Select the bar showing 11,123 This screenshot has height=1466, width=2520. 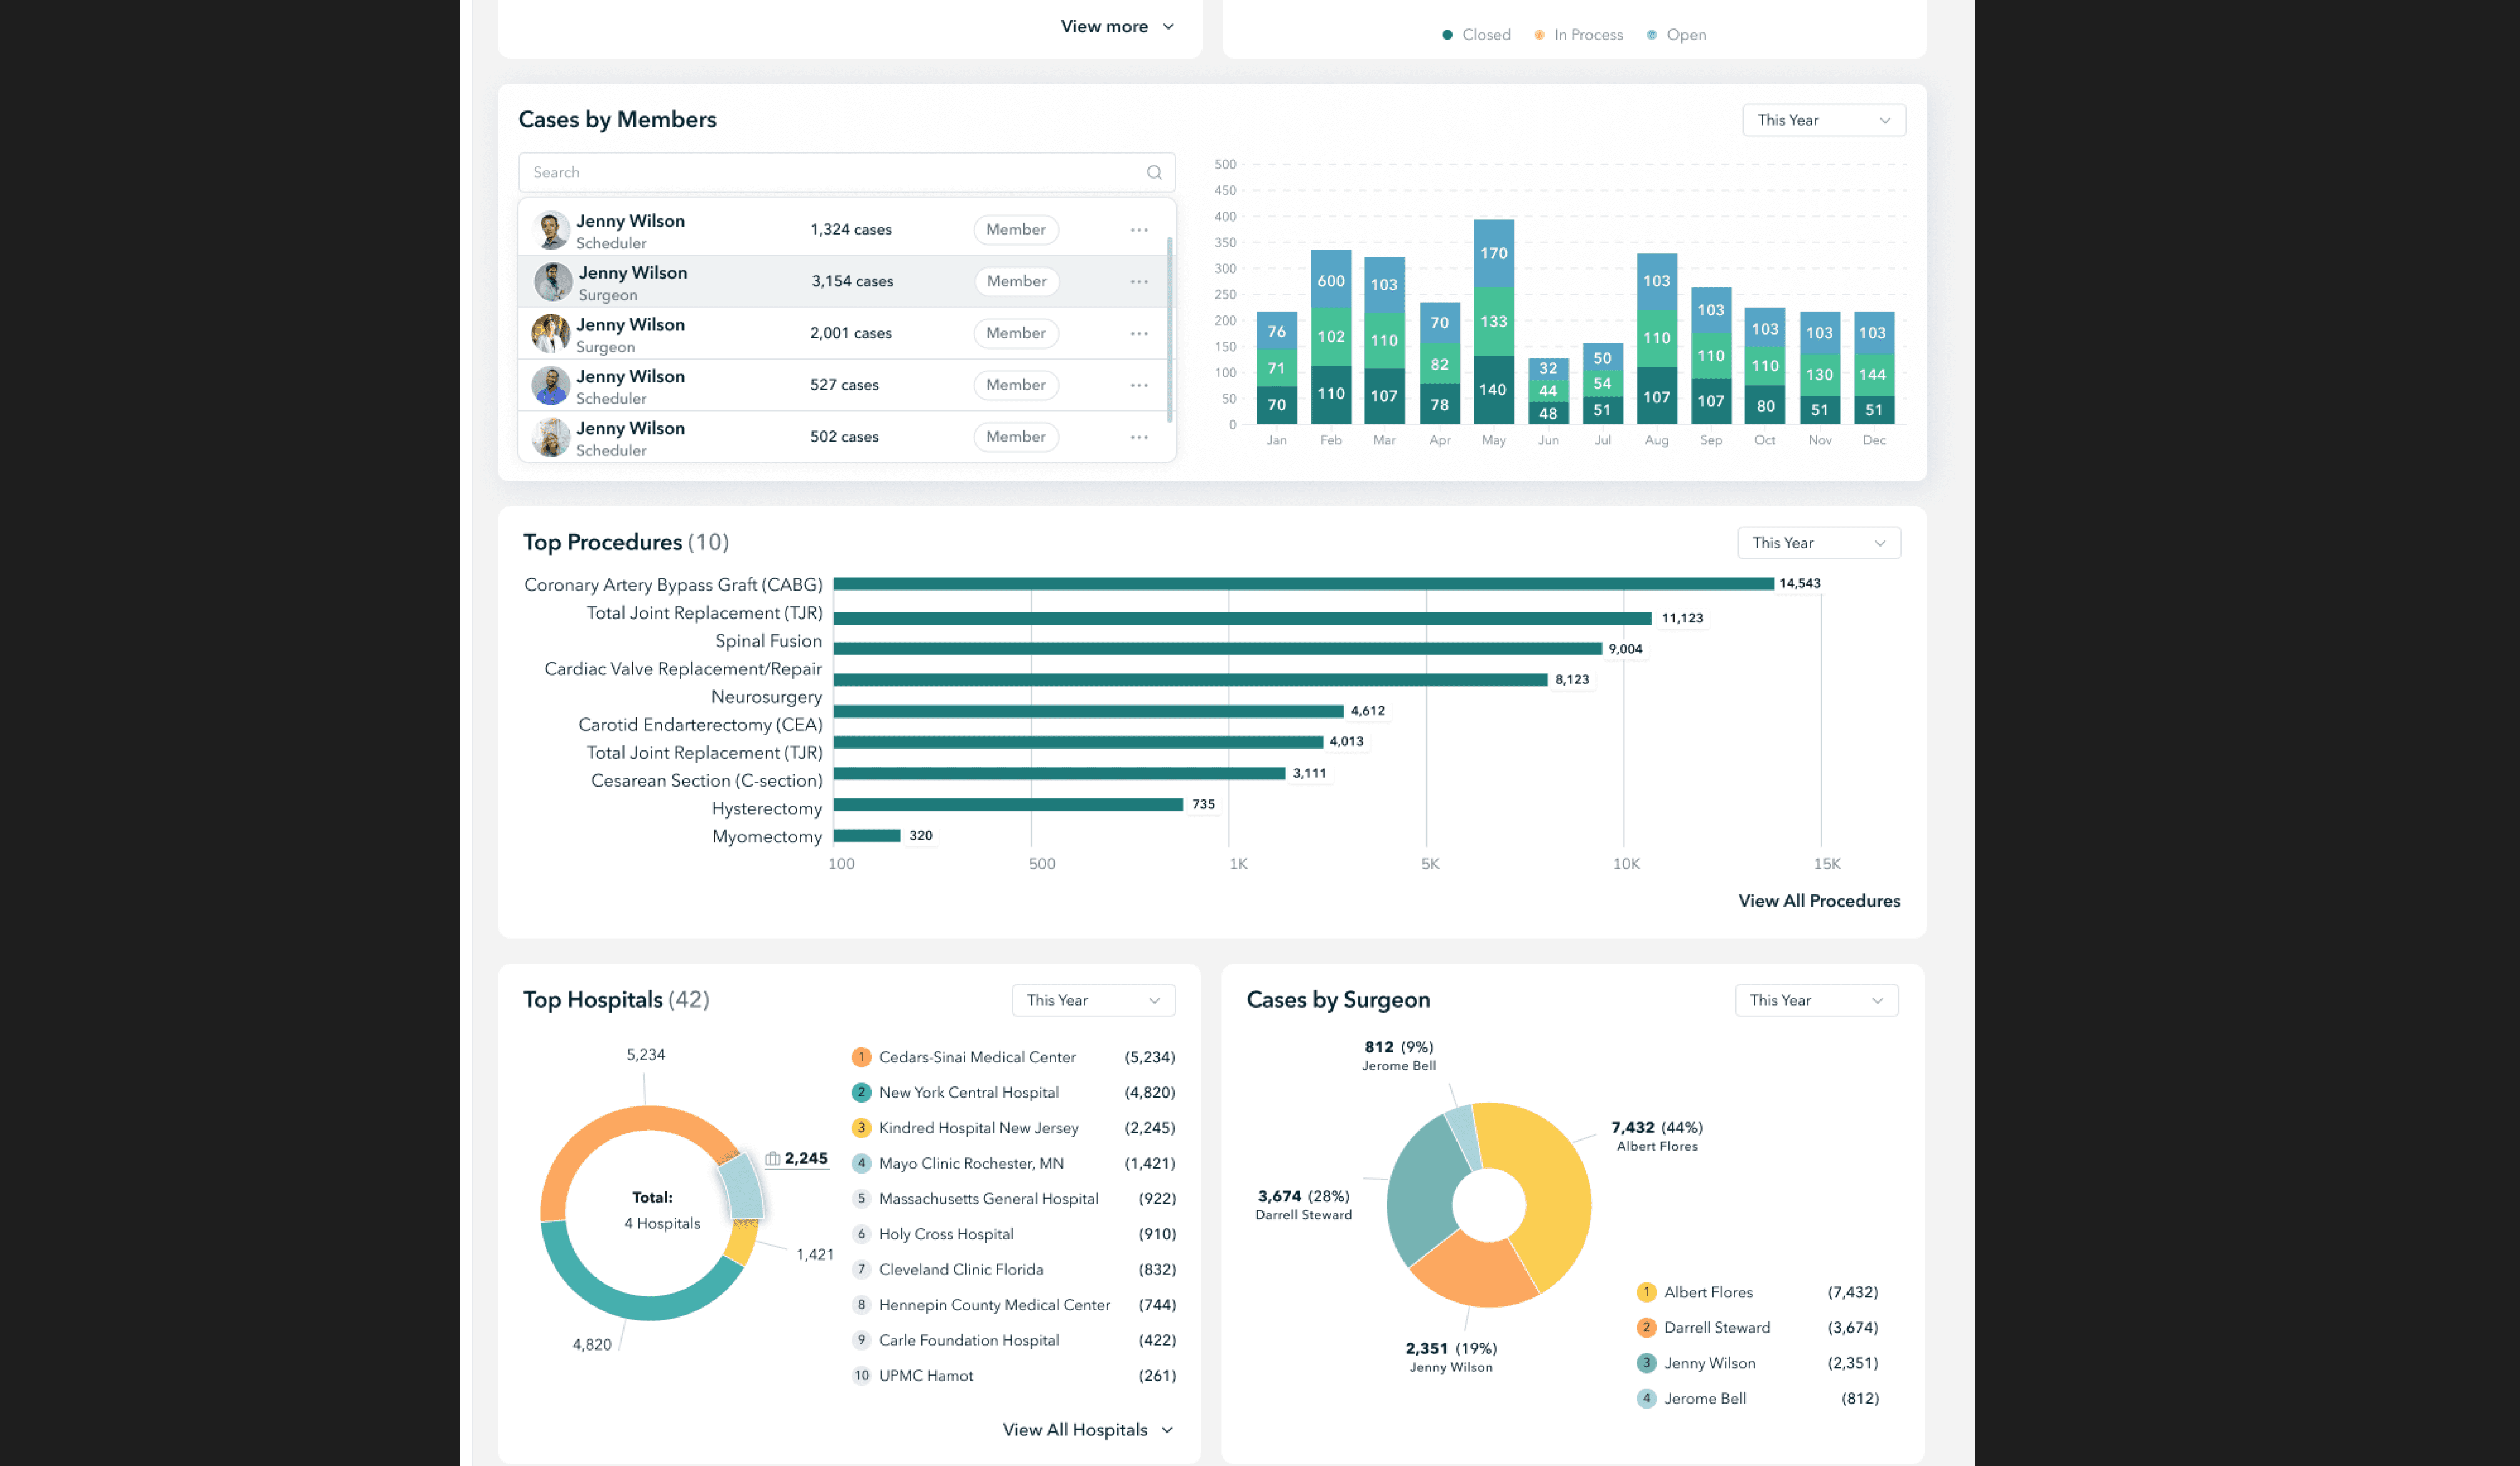[x=1242, y=619]
